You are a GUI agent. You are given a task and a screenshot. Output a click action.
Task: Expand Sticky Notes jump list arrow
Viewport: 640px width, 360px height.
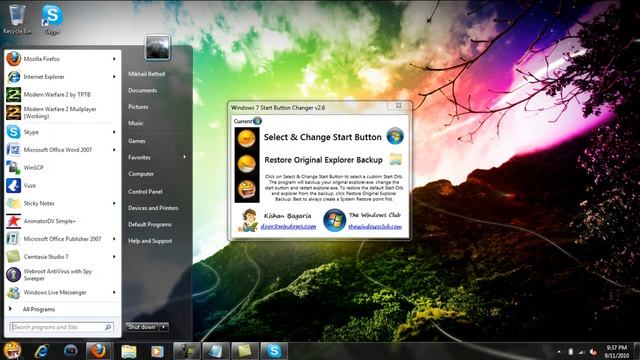tap(114, 203)
